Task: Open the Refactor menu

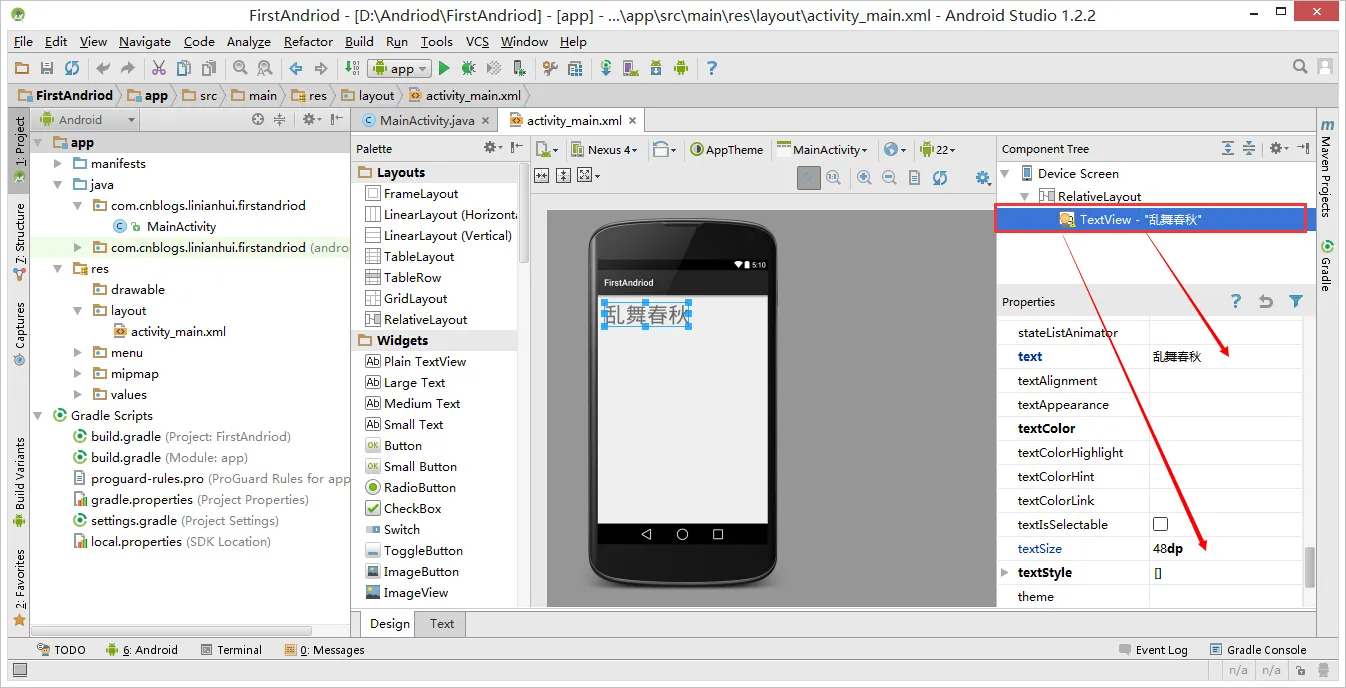Action: pyautogui.click(x=308, y=41)
